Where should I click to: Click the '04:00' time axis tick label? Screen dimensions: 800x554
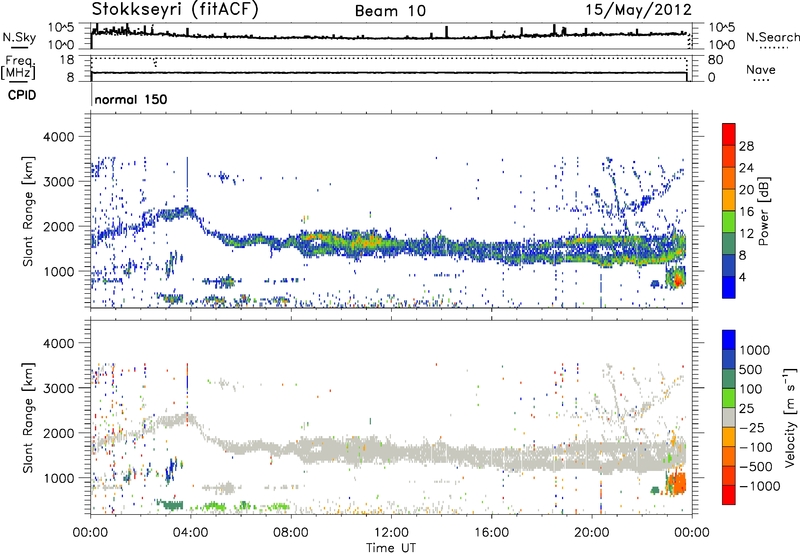click(191, 533)
